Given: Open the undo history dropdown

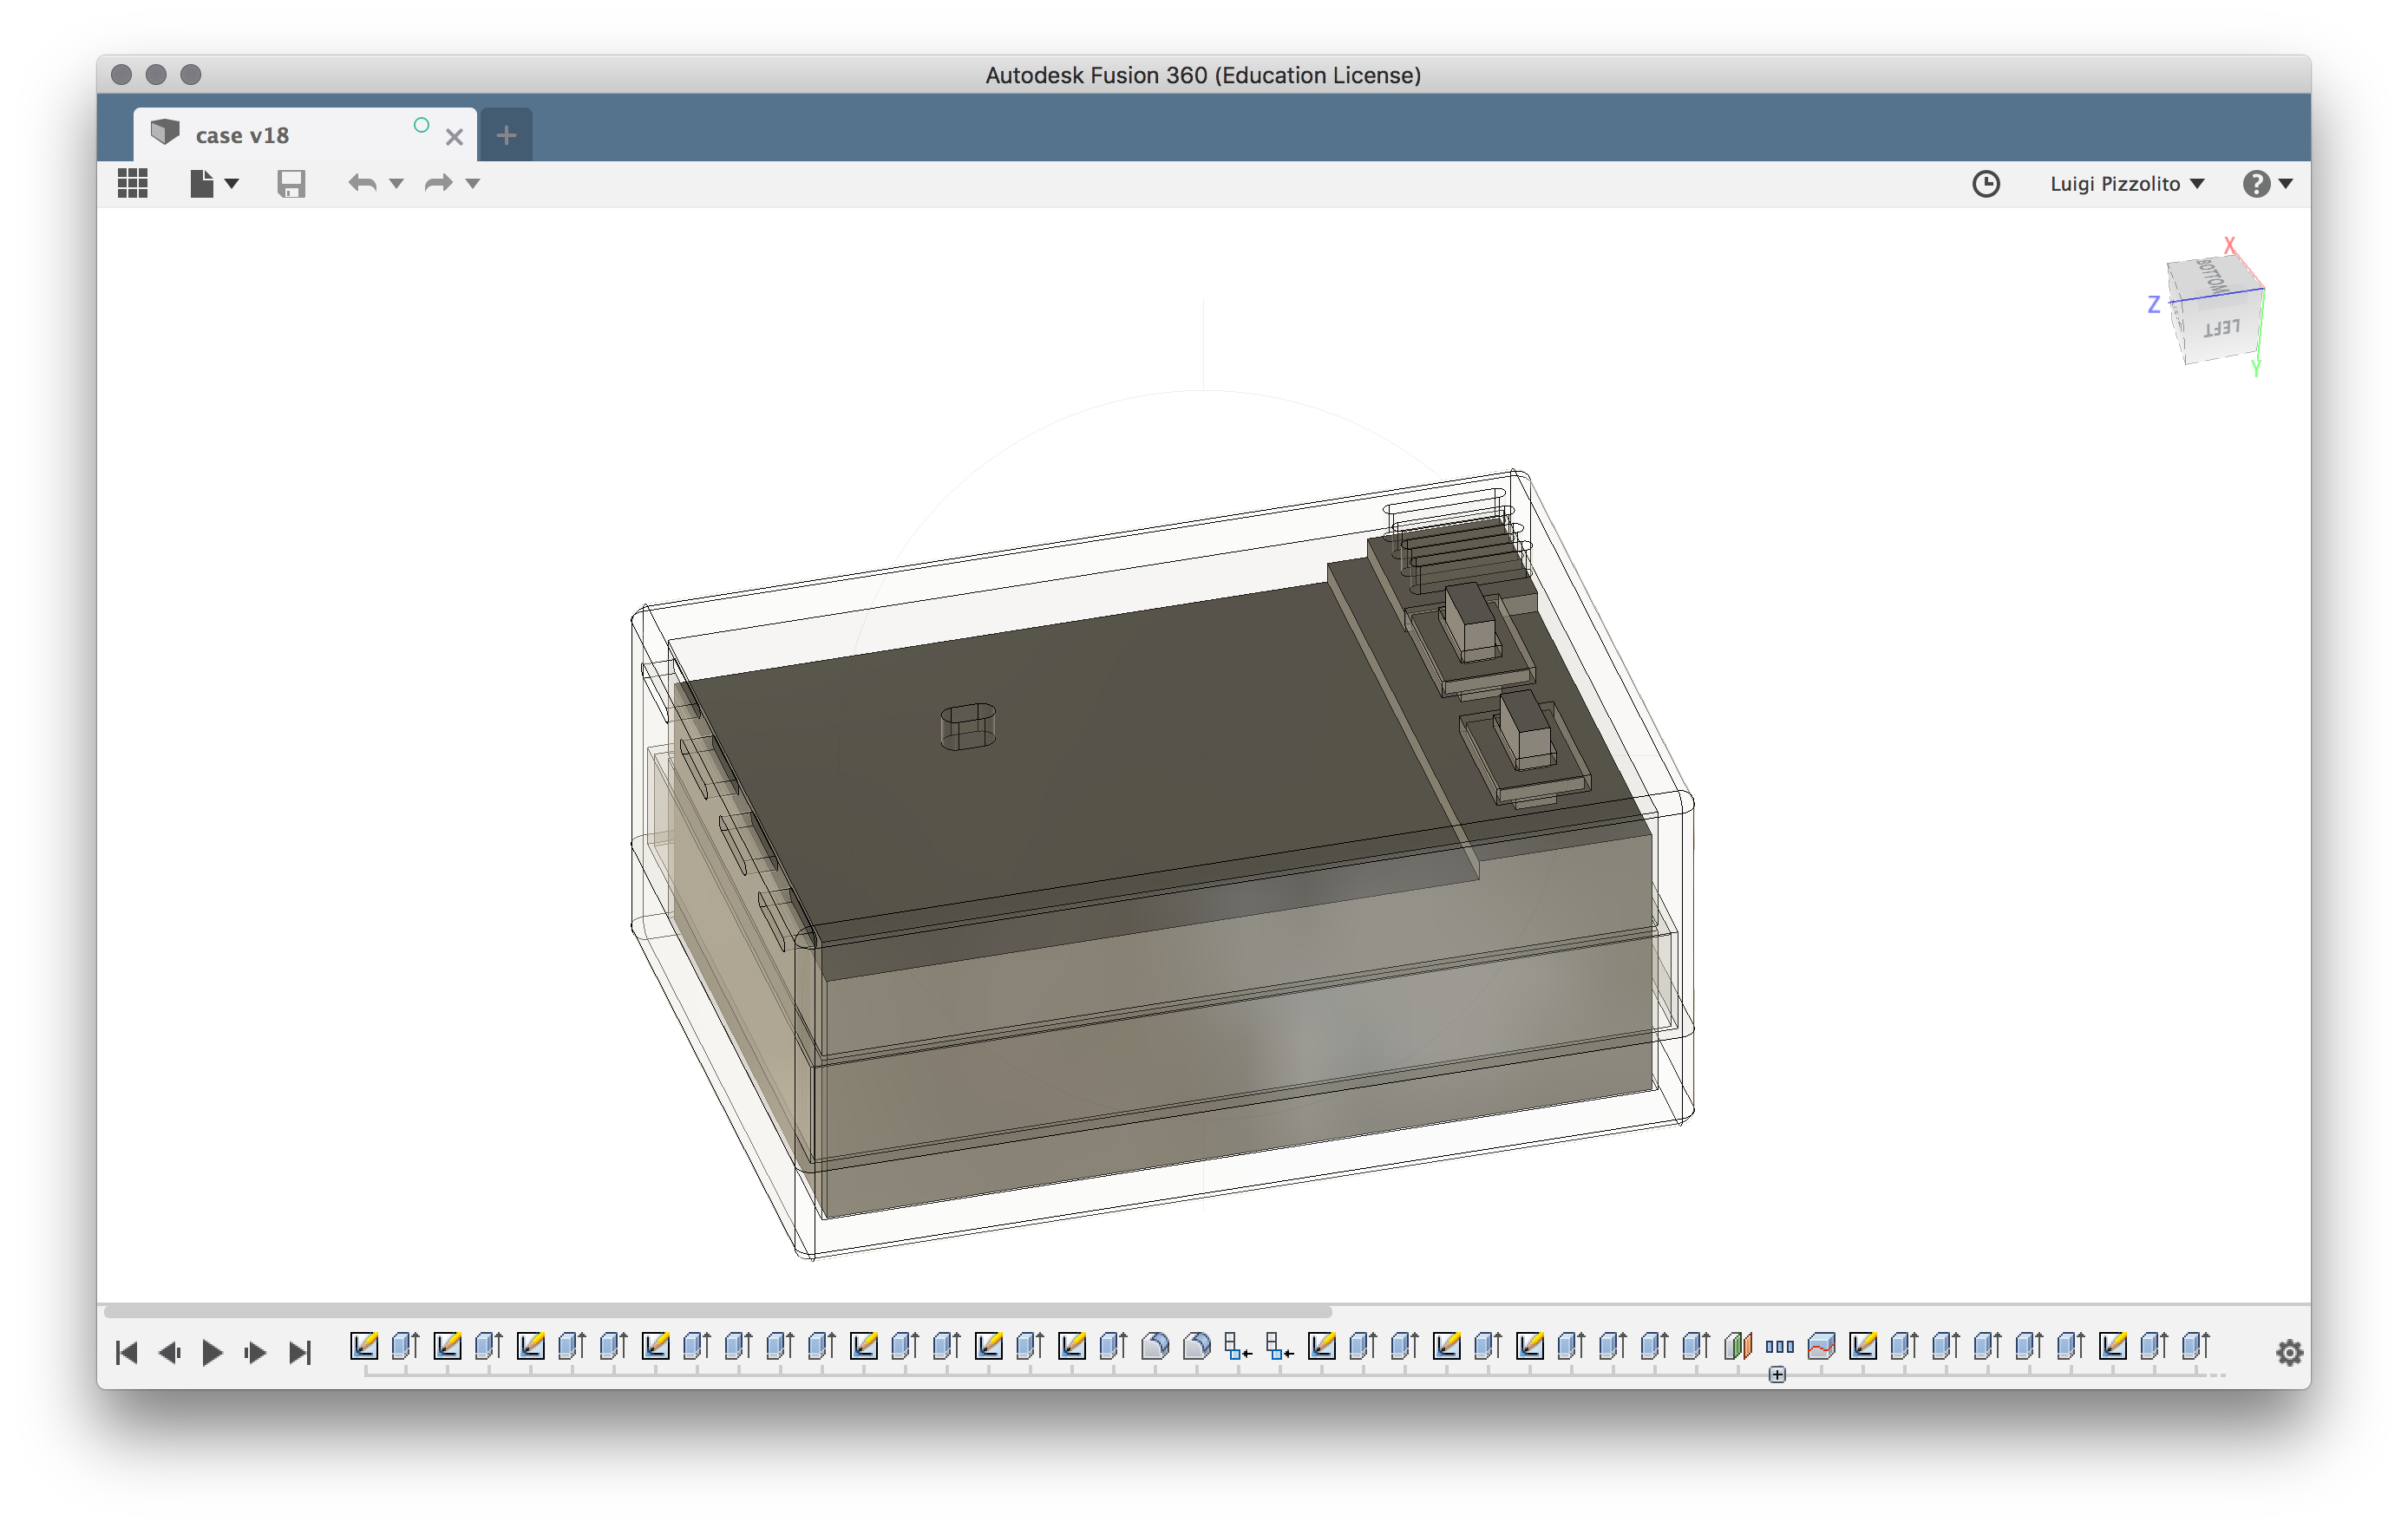Looking at the screenshot, I should coord(398,185).
